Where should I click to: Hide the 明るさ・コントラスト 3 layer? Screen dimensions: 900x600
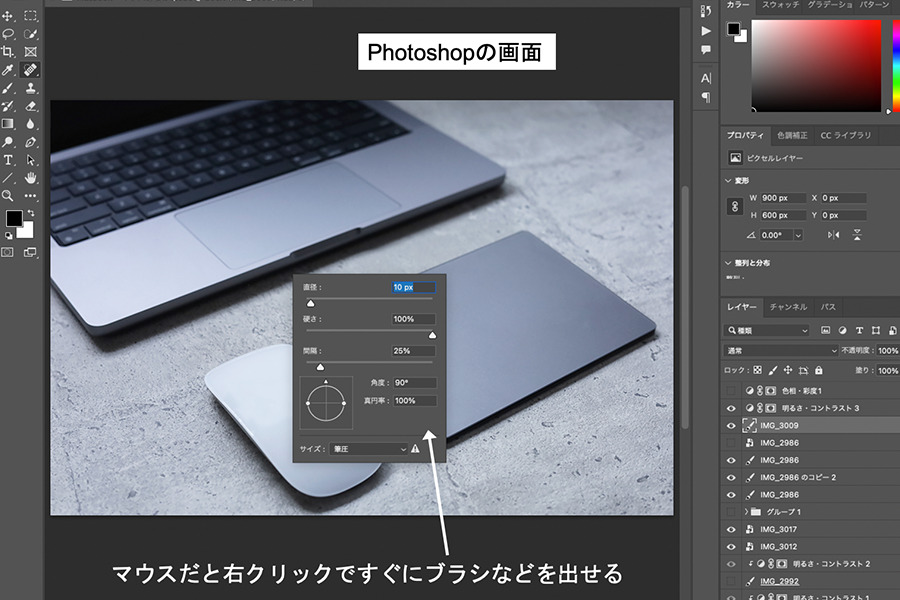(x=731, y=408)
